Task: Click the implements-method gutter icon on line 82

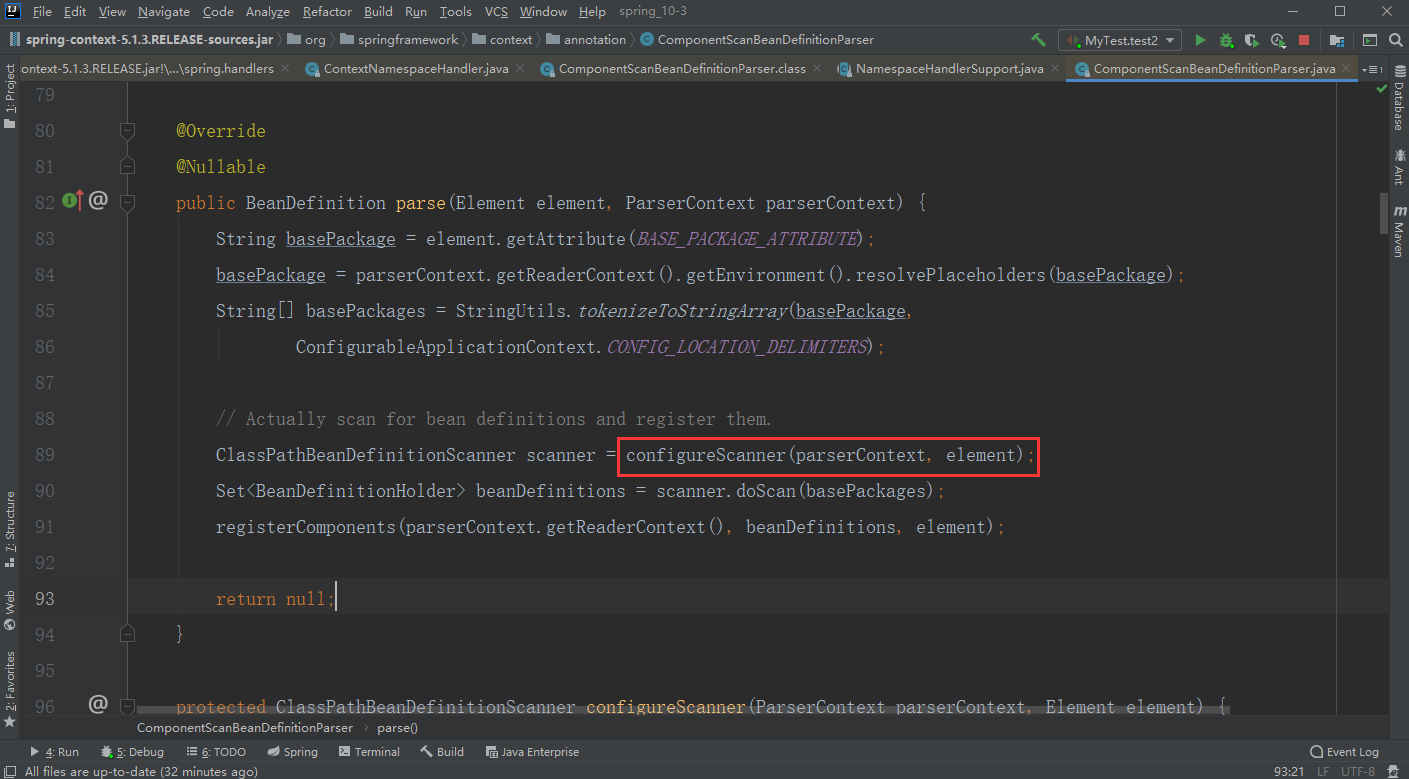Action: 72,202
